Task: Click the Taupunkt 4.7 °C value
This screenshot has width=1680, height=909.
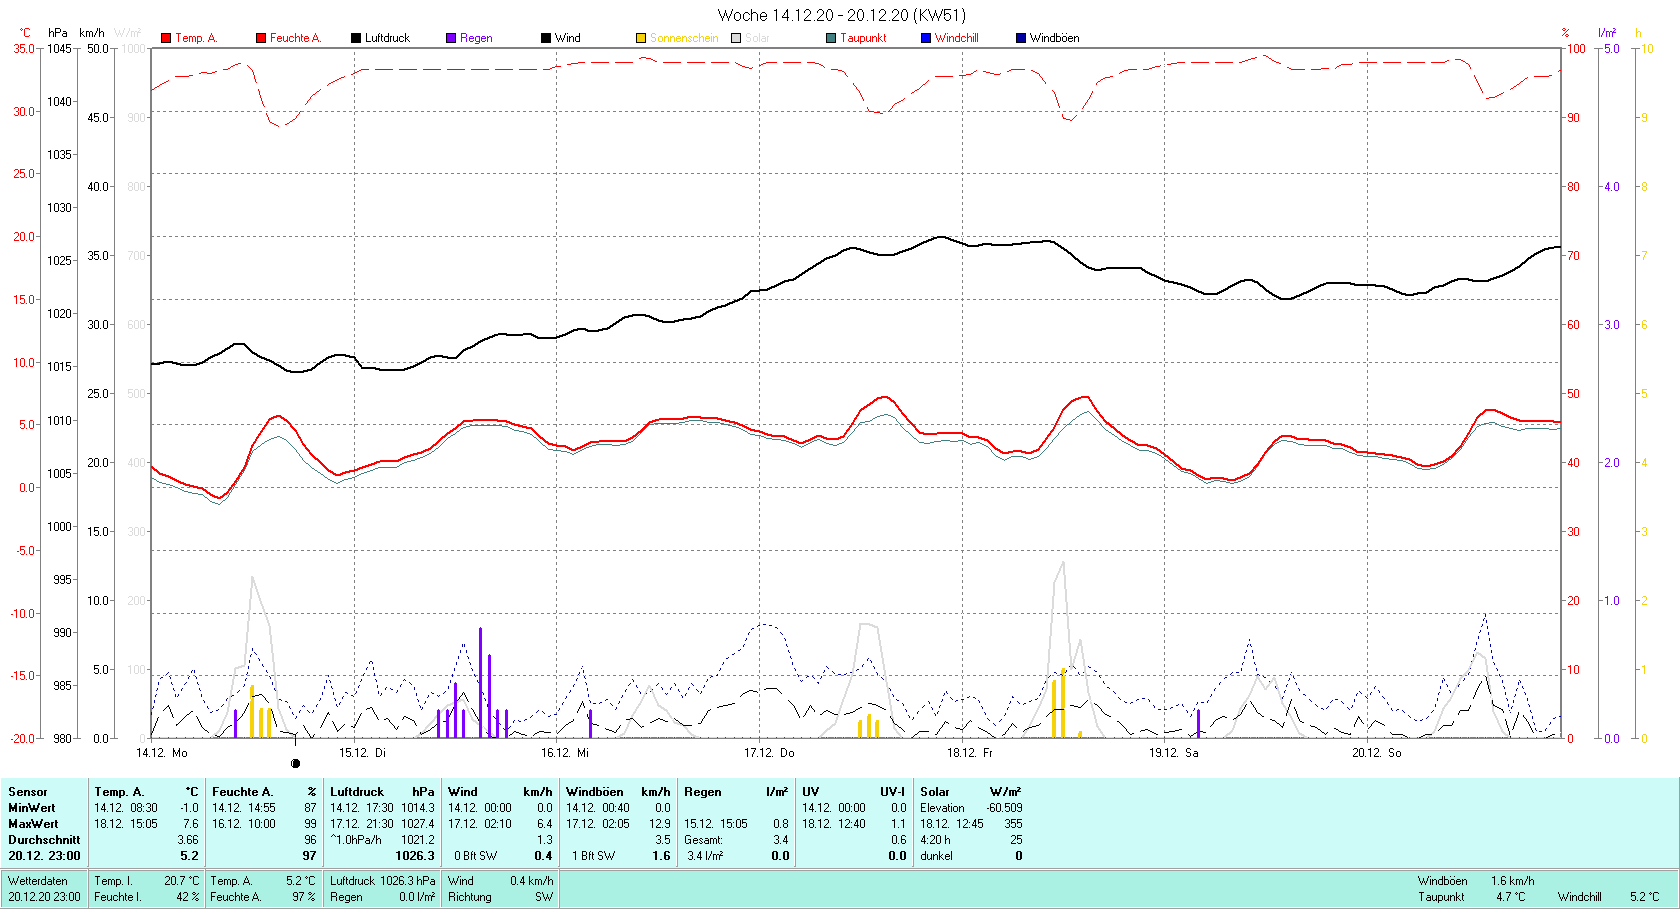Action: click(1511, 896)
